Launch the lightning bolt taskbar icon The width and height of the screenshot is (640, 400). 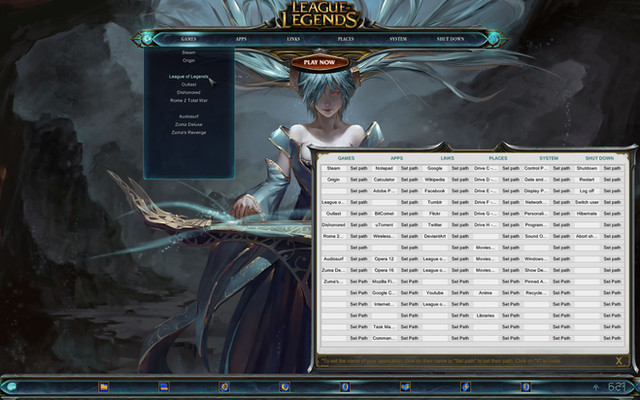coord(465,387)
